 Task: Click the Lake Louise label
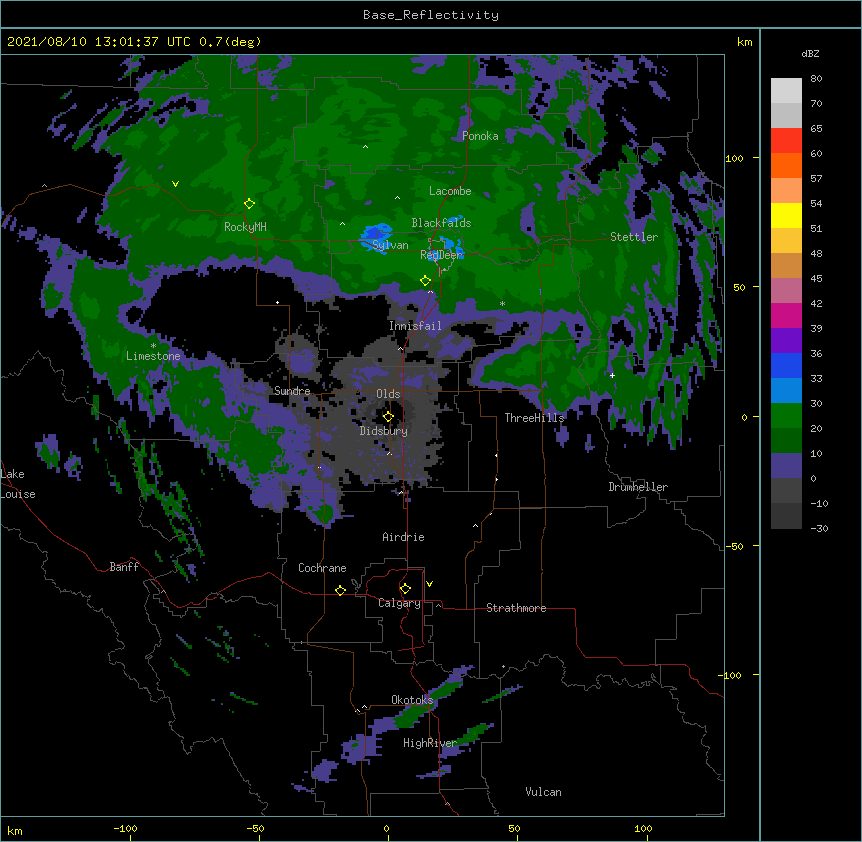pyautogui.click(x=18, y=484)
